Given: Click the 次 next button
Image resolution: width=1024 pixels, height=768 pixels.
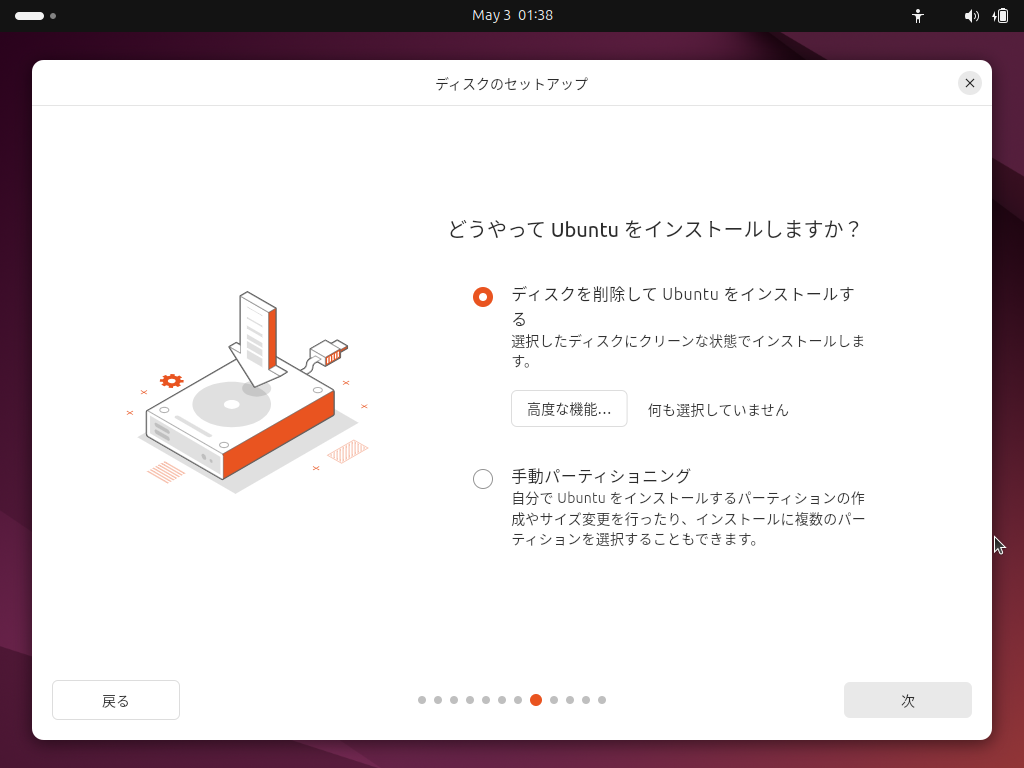Looking at the screenshot, I should coord(907,700).
